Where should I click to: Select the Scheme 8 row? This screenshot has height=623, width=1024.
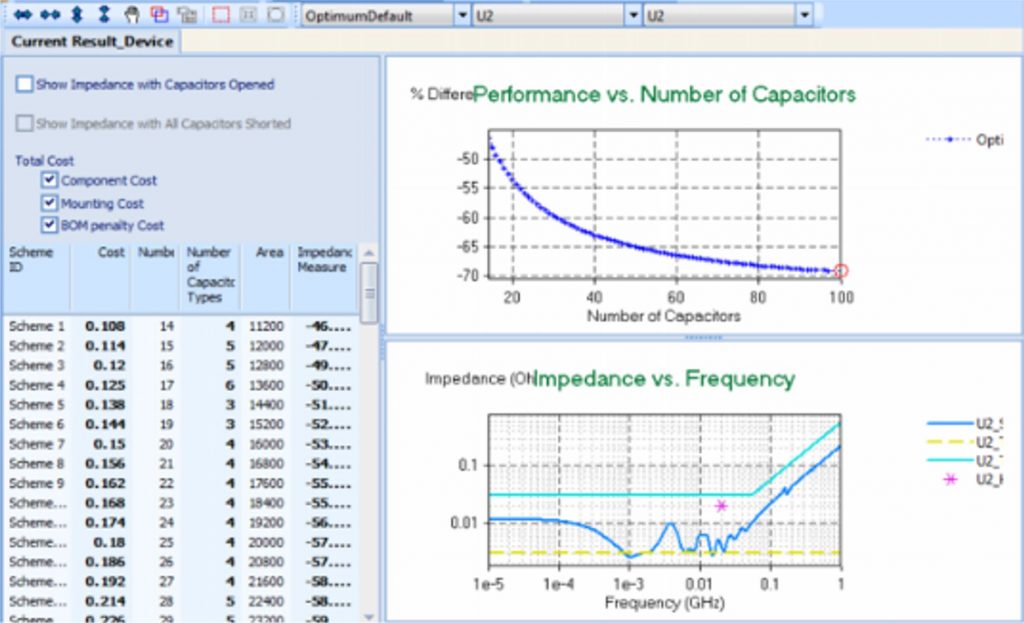(x=180, y=463)
